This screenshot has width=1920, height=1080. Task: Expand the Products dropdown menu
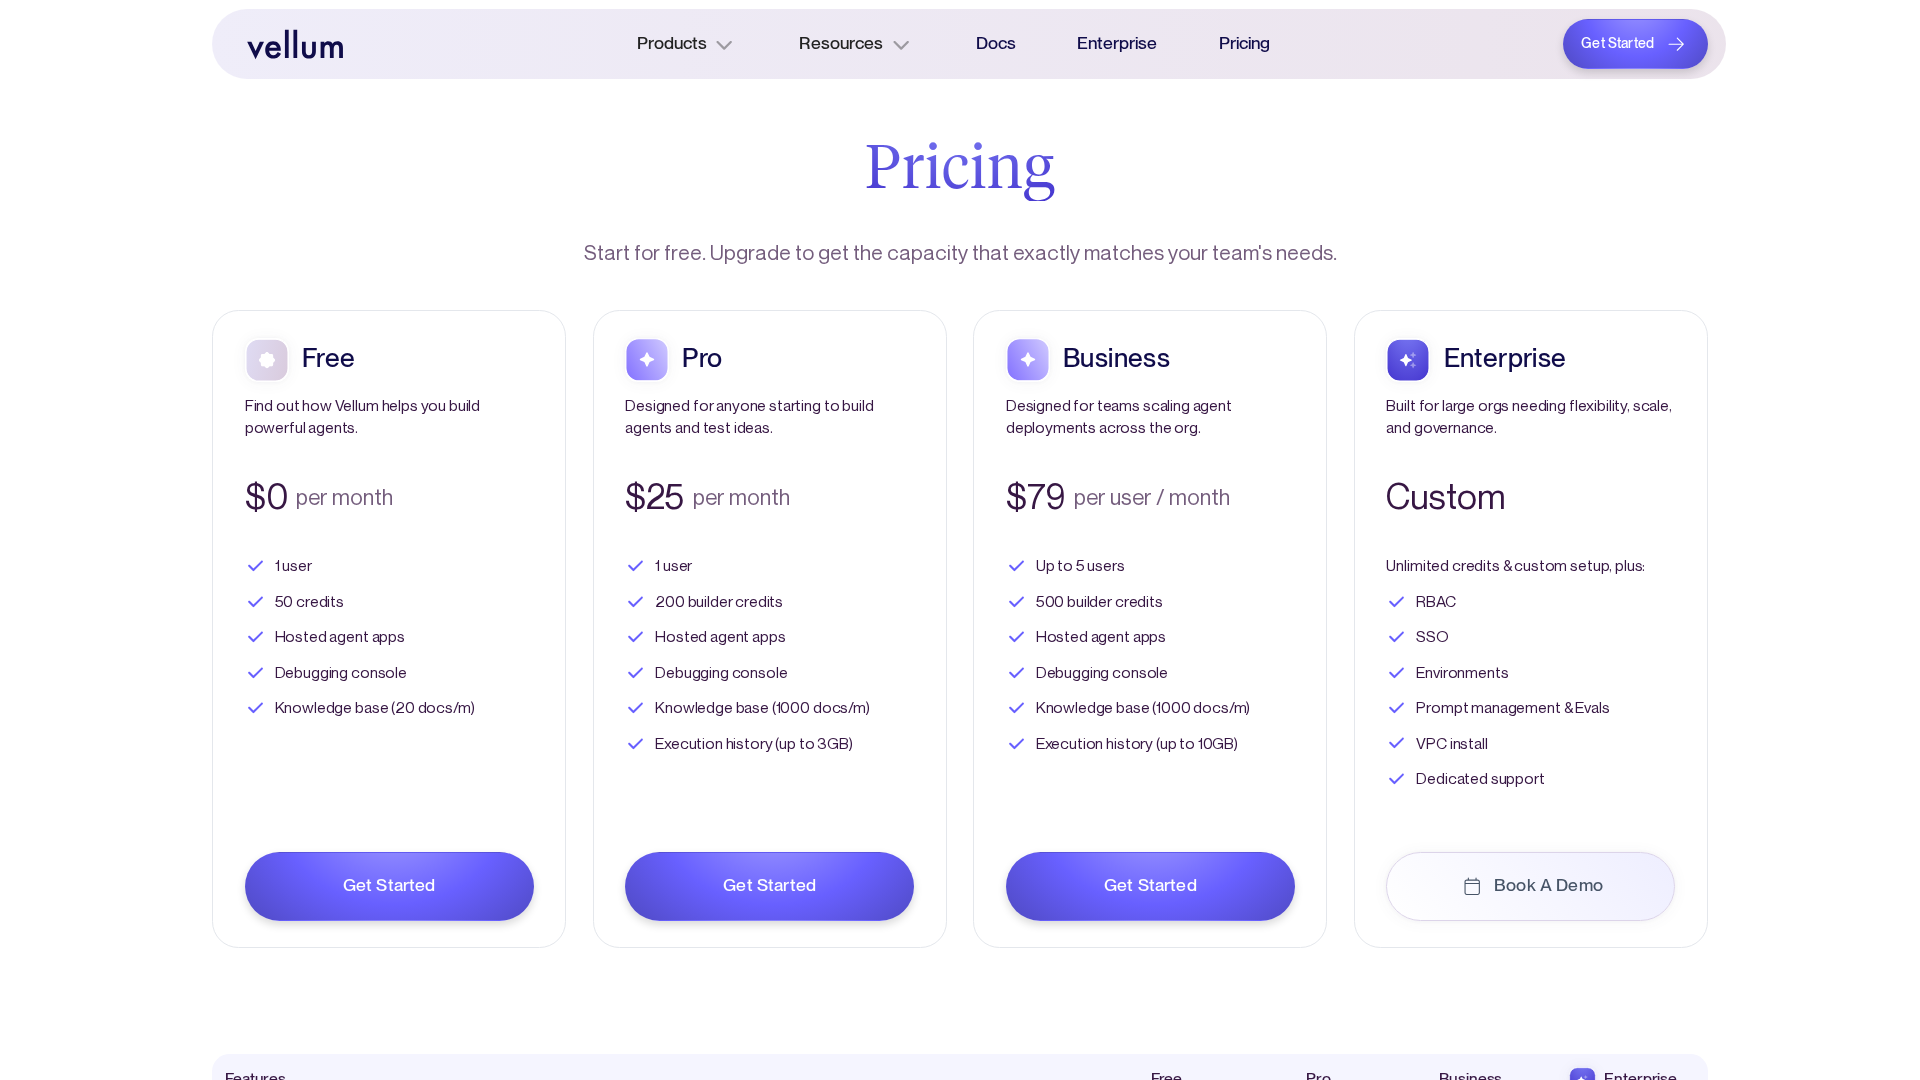coord(672,44)
